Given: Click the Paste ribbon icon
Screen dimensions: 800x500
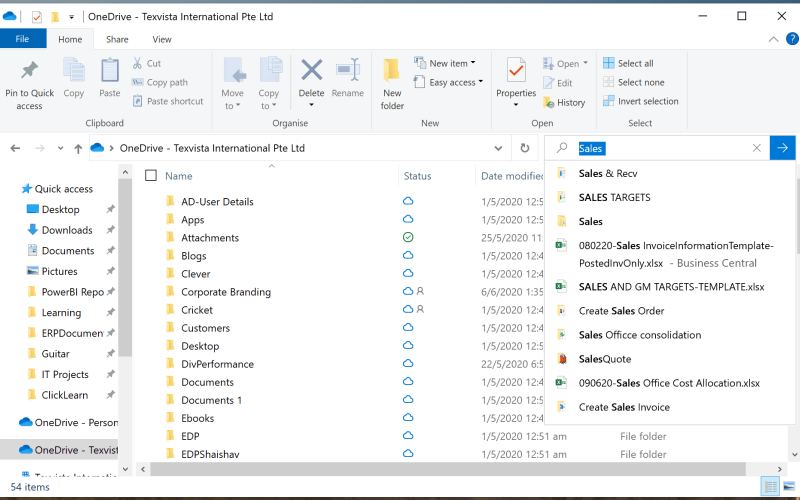Looking at the screenshot, I should click(x=110, y=70).
